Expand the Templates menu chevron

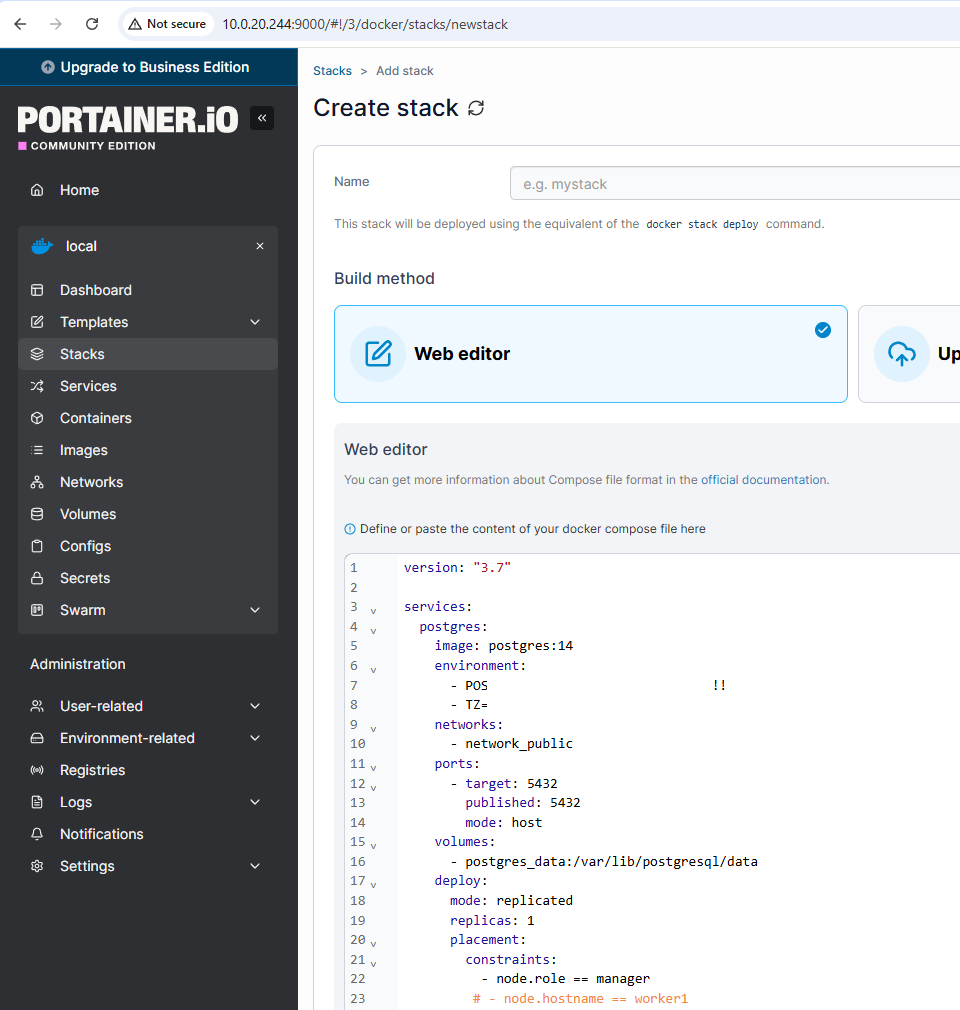click(x=255, y=322)
